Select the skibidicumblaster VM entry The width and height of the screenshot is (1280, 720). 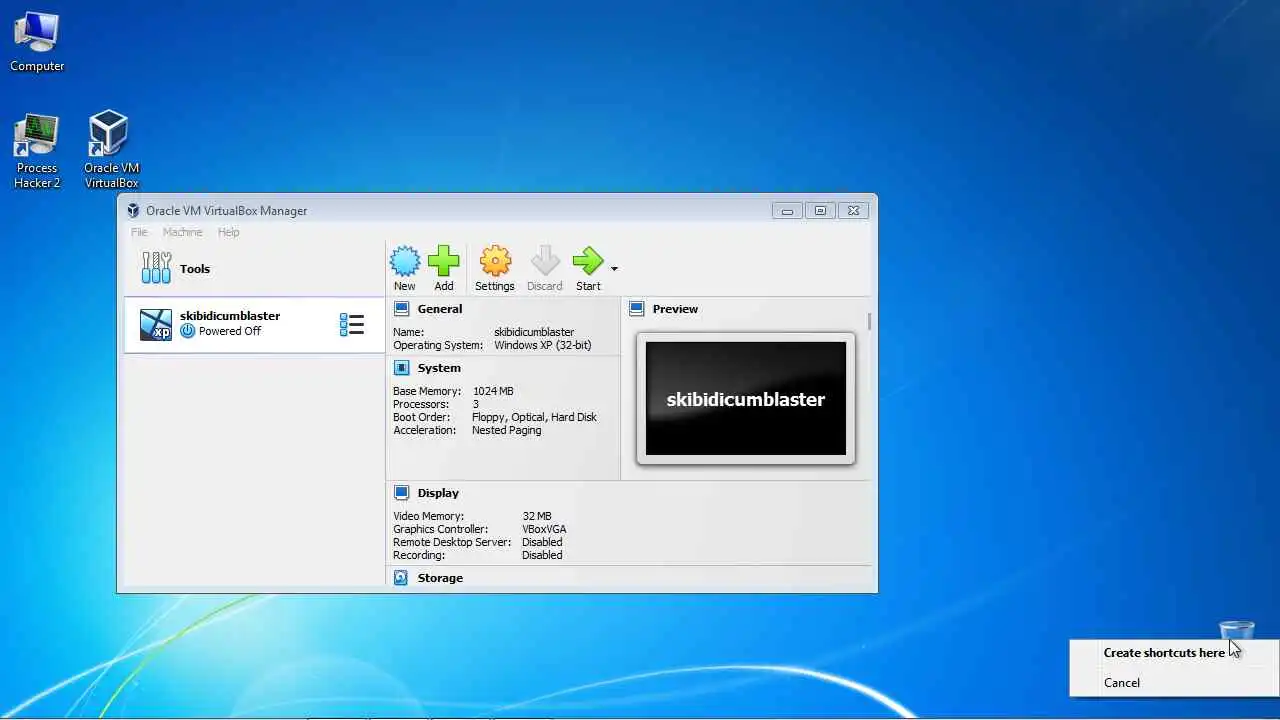[x=254, y=324]
